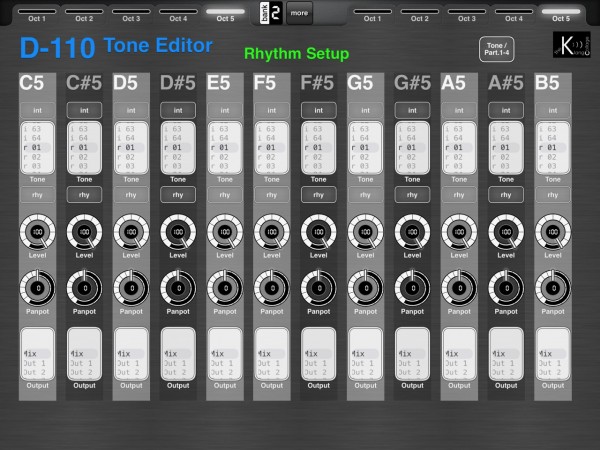Click the D-110 Tone Editor title
The width and height of the screenshot is (600, 450).
(x=116, y=47)
